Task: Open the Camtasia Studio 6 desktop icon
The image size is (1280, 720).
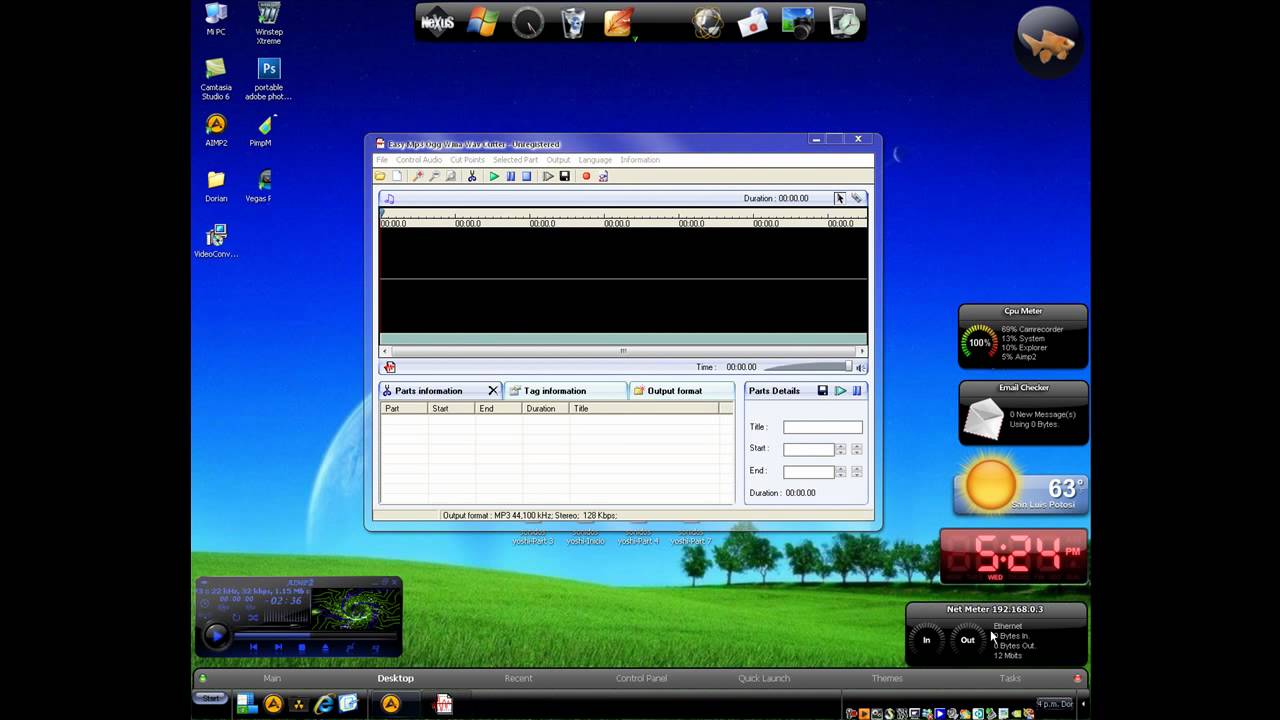Action: (216, 78)
